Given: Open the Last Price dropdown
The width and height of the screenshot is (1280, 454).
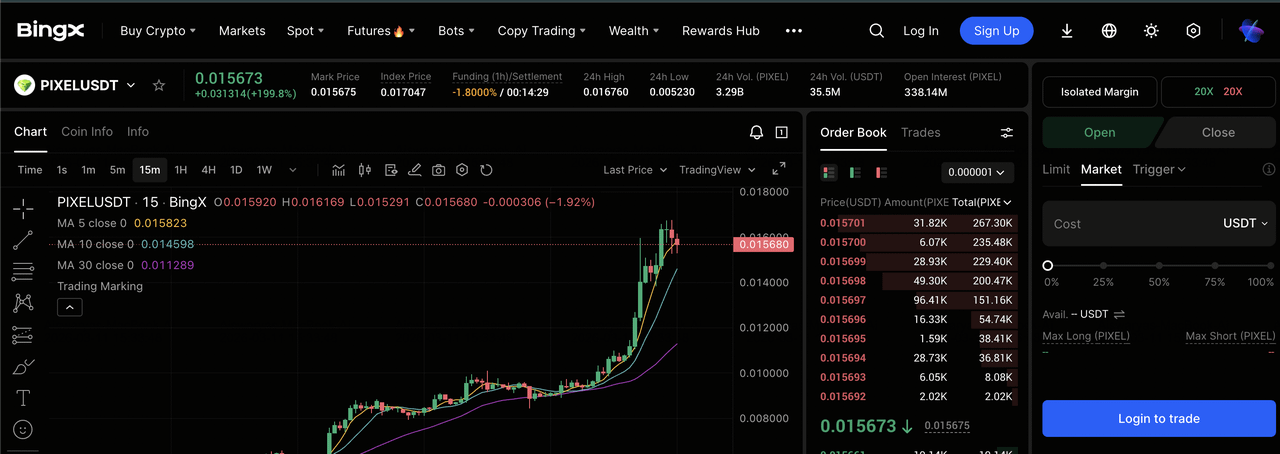Looking at the screenshot, I should (635, 170).
